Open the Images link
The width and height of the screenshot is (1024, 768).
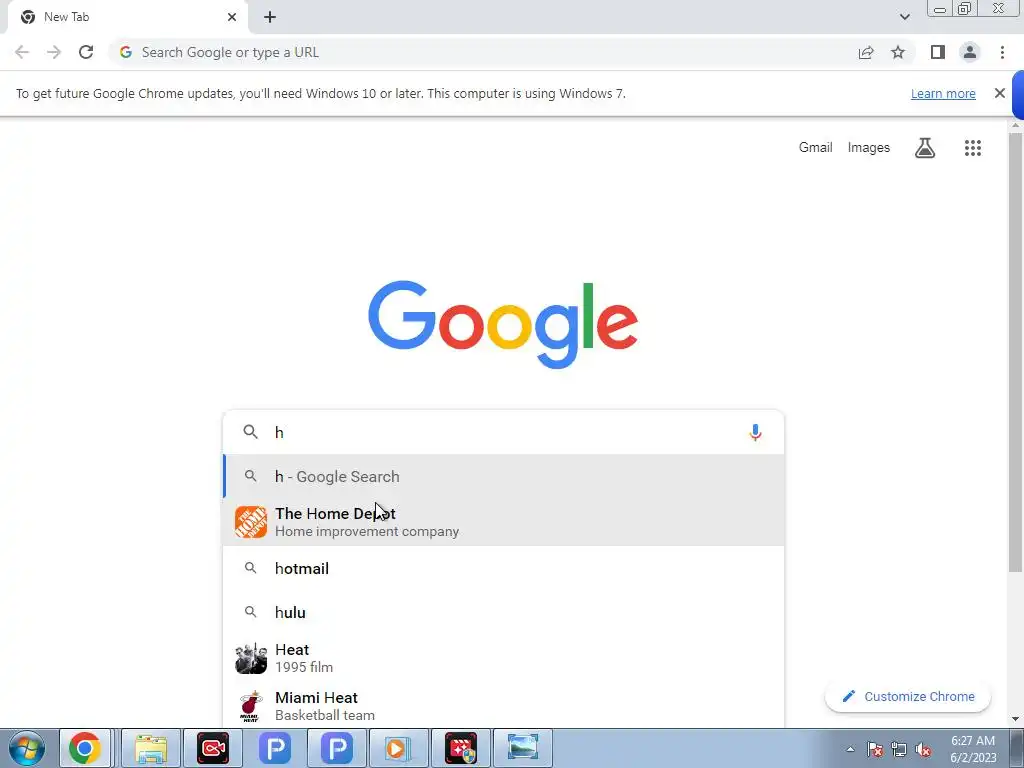coord(869,148)
